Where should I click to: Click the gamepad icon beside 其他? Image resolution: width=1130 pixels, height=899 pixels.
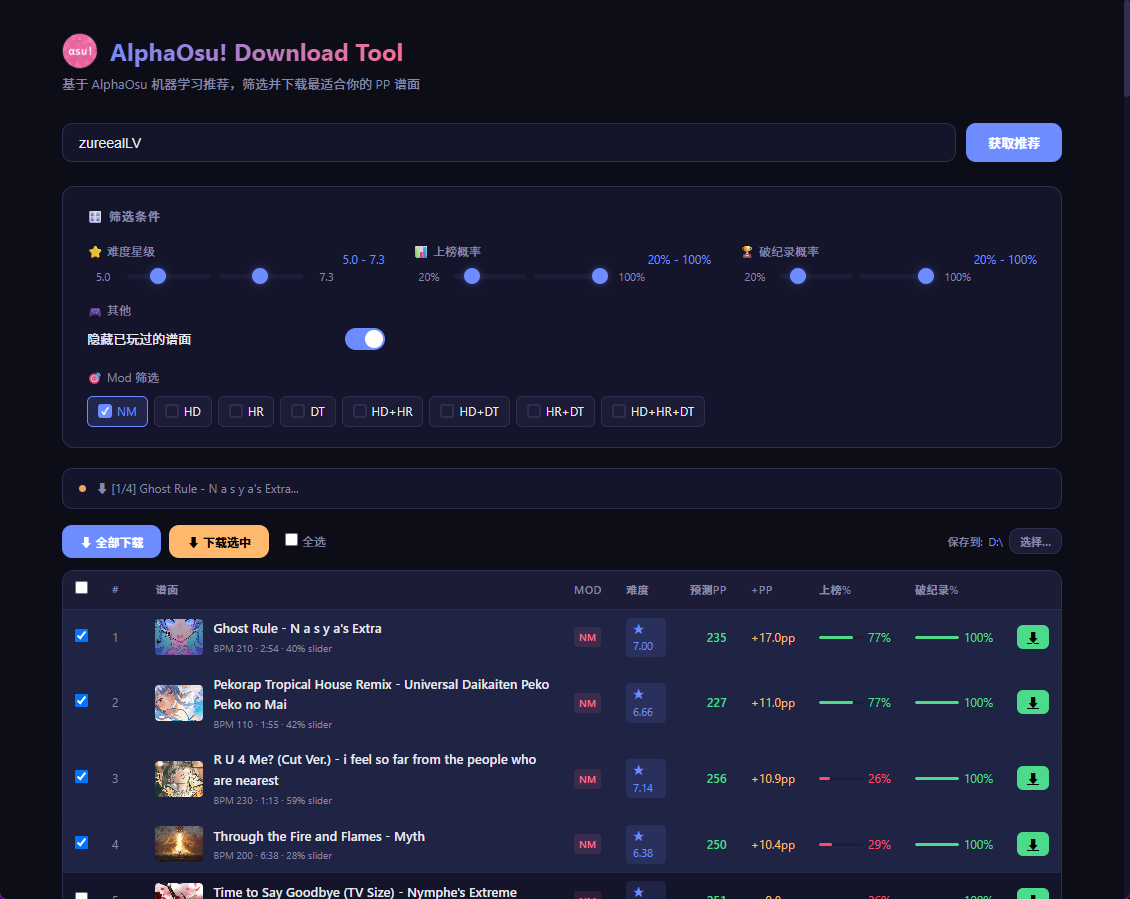(95, 311)
